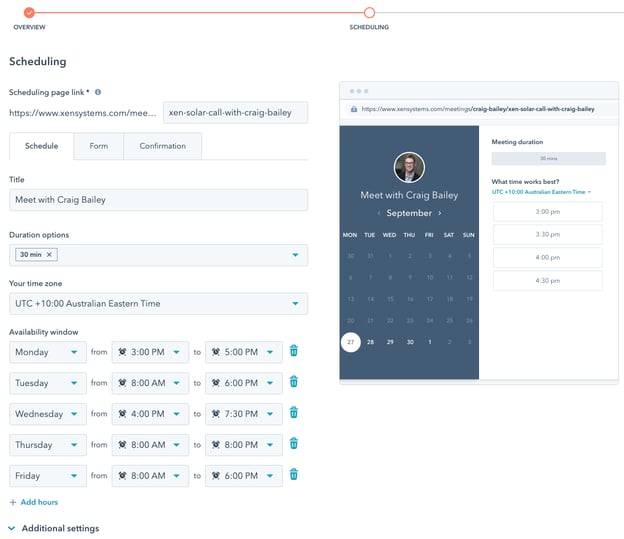The image size is (624, 539).
Task: Click the Overview step in progress bar
Action: pyautogui.click(x=29, y=13)
